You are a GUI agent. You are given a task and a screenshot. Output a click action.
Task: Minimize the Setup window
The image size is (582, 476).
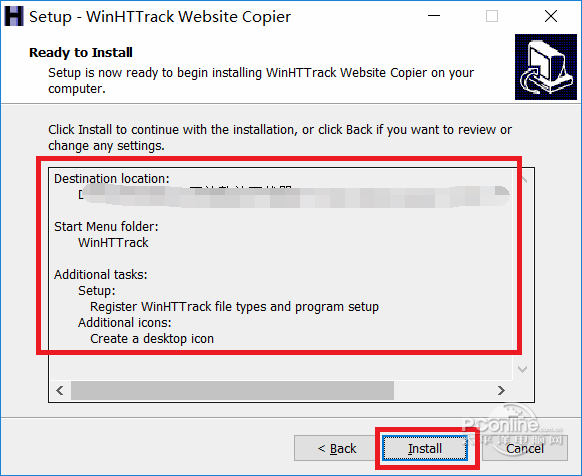(x=434, y=16)
